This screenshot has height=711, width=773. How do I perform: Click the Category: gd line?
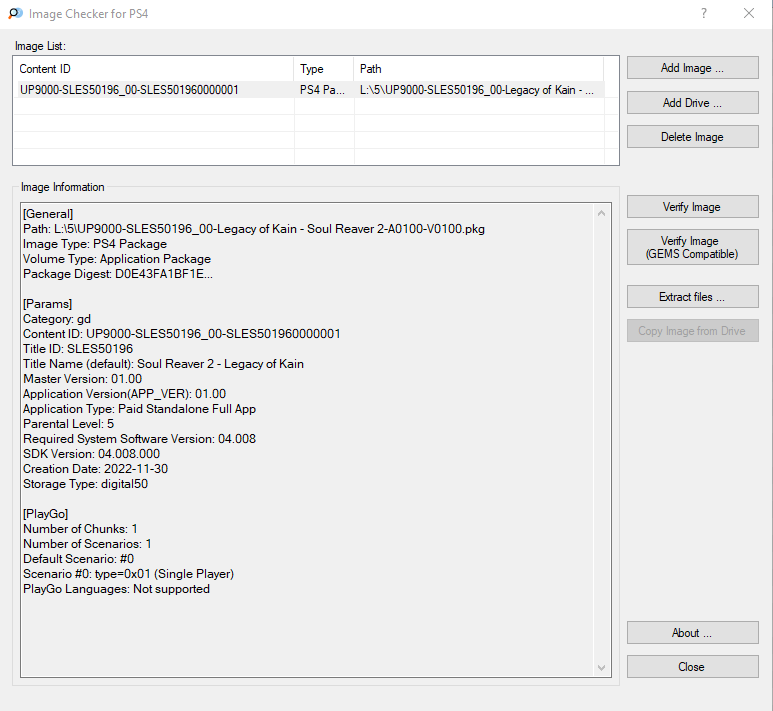pos(57,319)
